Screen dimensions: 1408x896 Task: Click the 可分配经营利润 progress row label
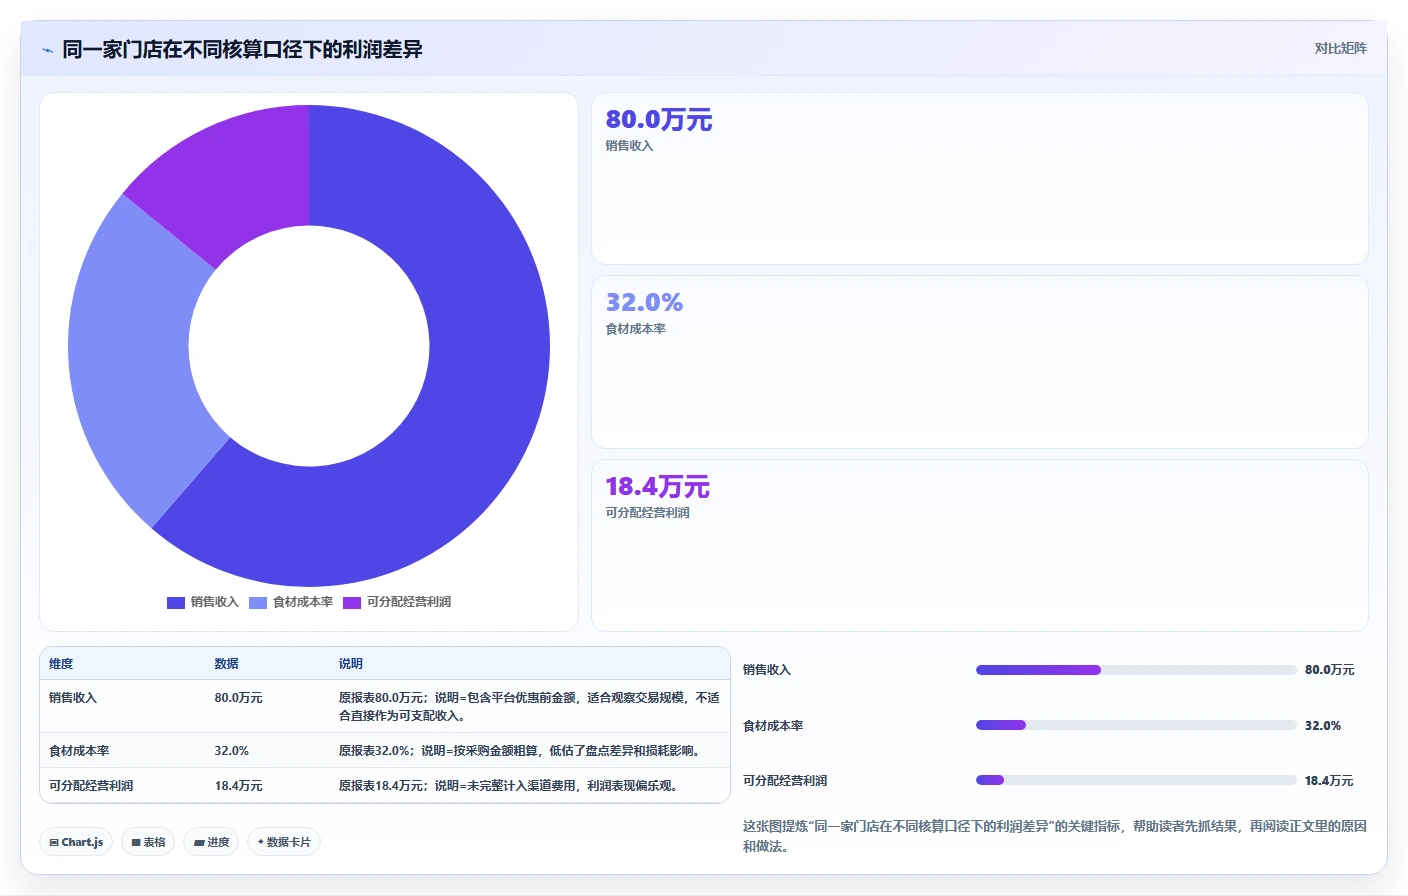coord(785,781)
